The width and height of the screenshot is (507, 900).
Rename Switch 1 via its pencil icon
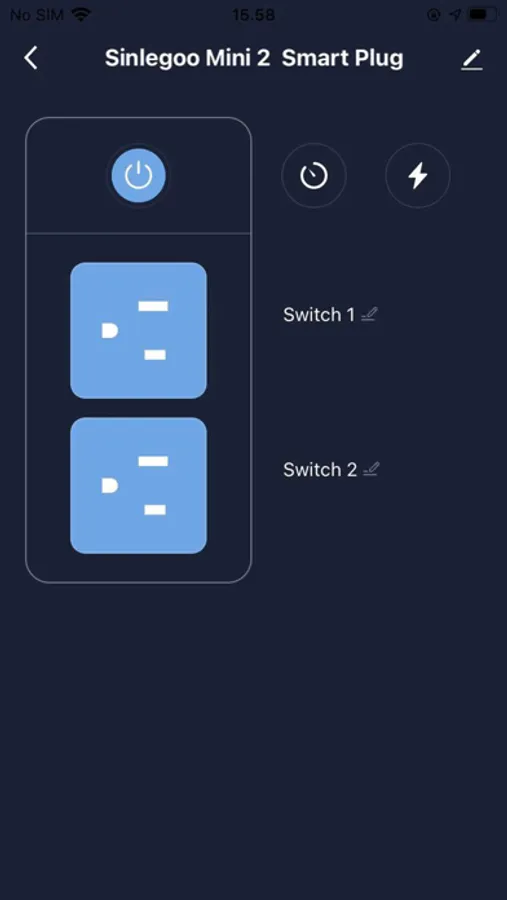point(369,314)
